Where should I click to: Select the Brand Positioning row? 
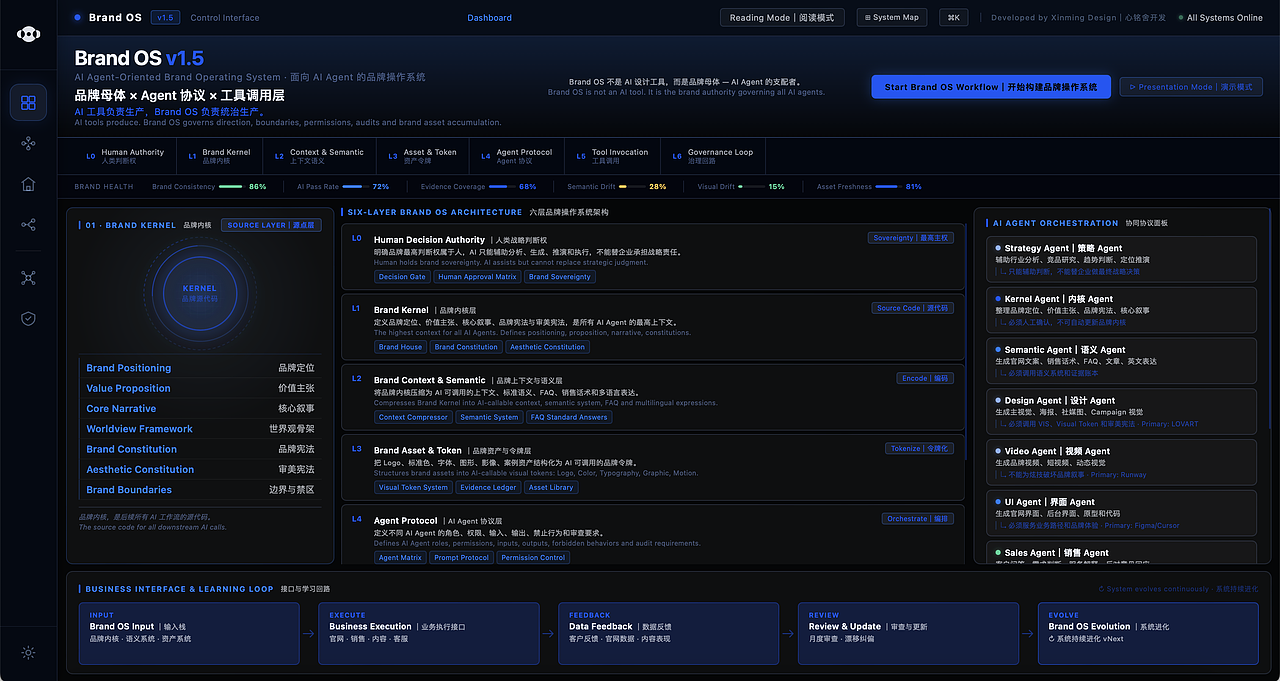click(200, 368)
